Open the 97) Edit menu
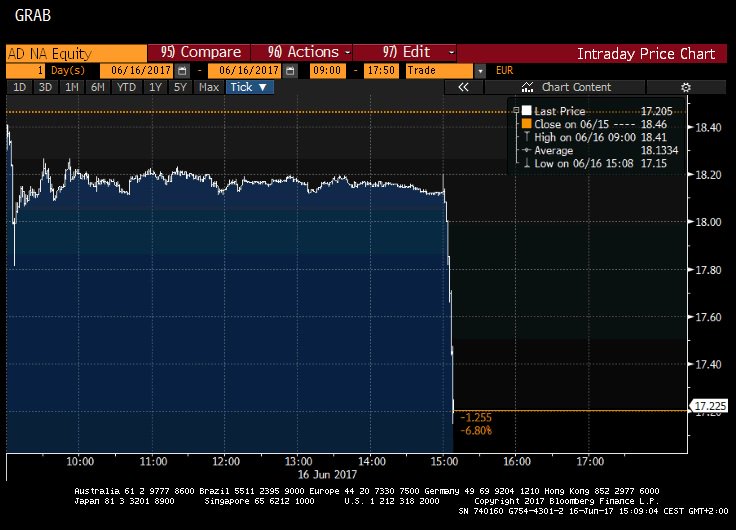Viewport: 736px width, 530px height. (x=405, y=53)
